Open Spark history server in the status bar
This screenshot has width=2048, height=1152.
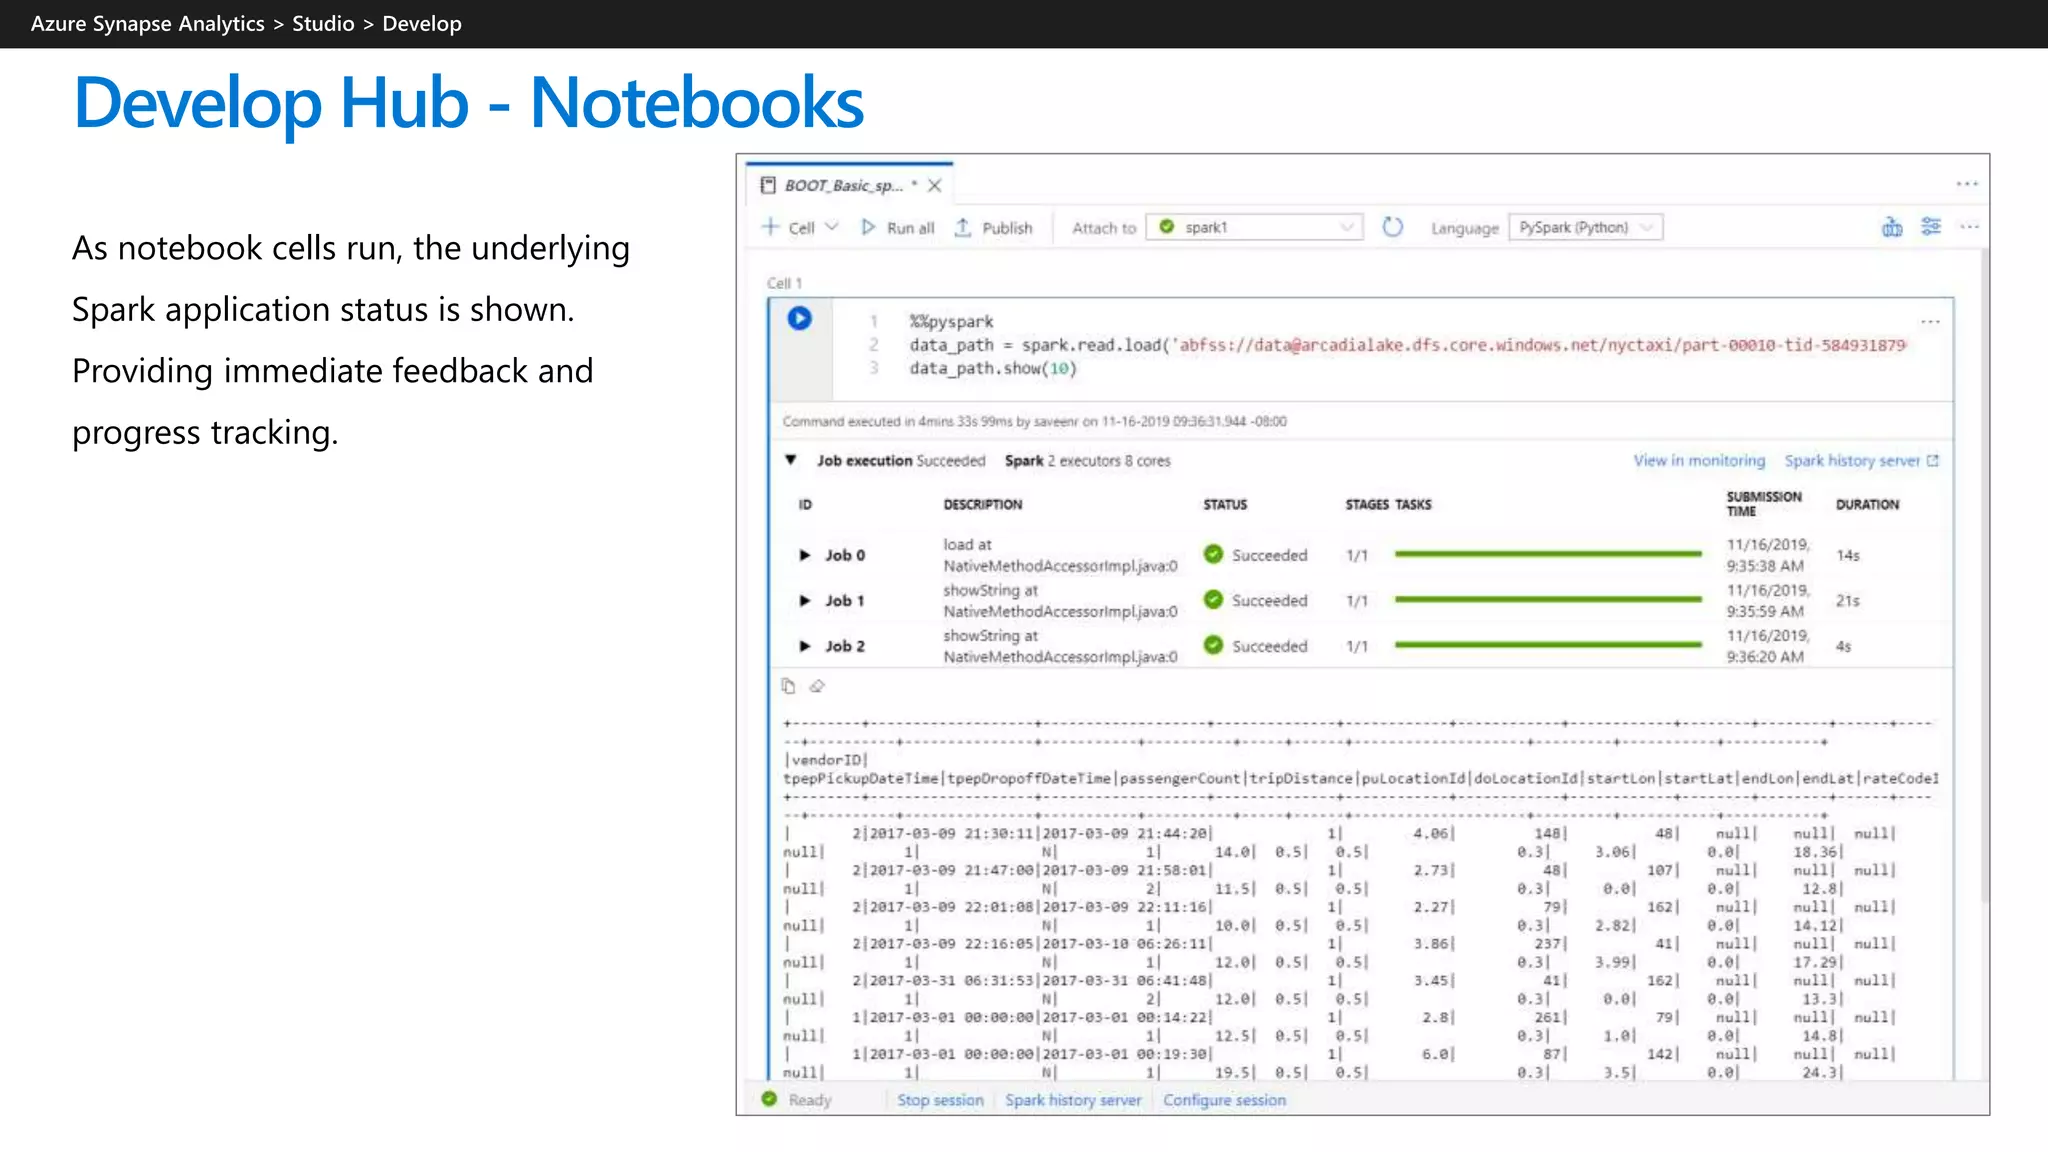pyautogui.click(x=1073, y=1100)
